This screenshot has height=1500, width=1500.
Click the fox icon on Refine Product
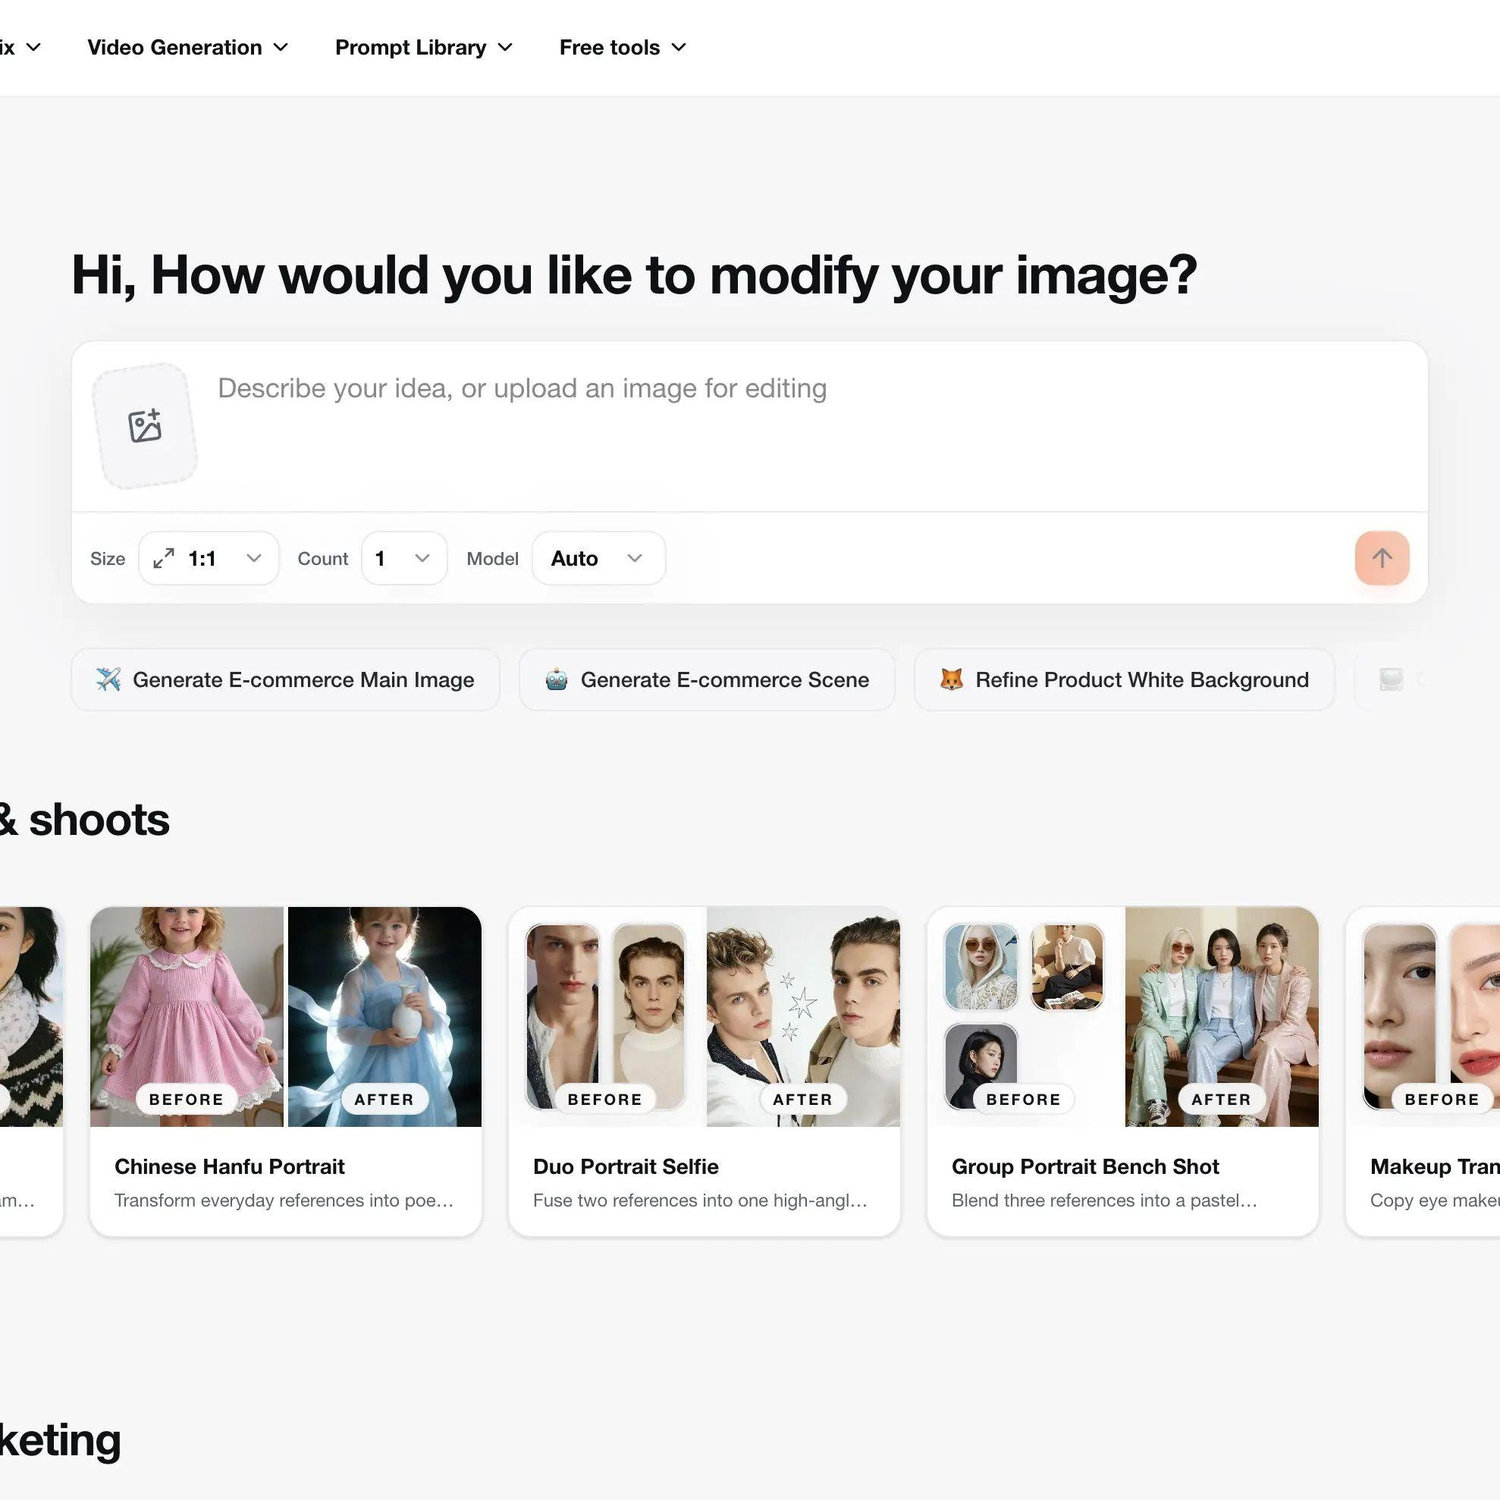(x=951, y=680)
